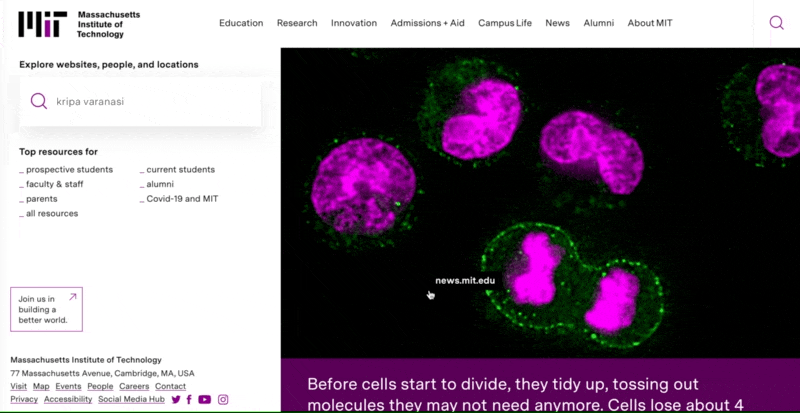
Task: Open MIT's YouTube channel
Action: click(x=204, y=399)
